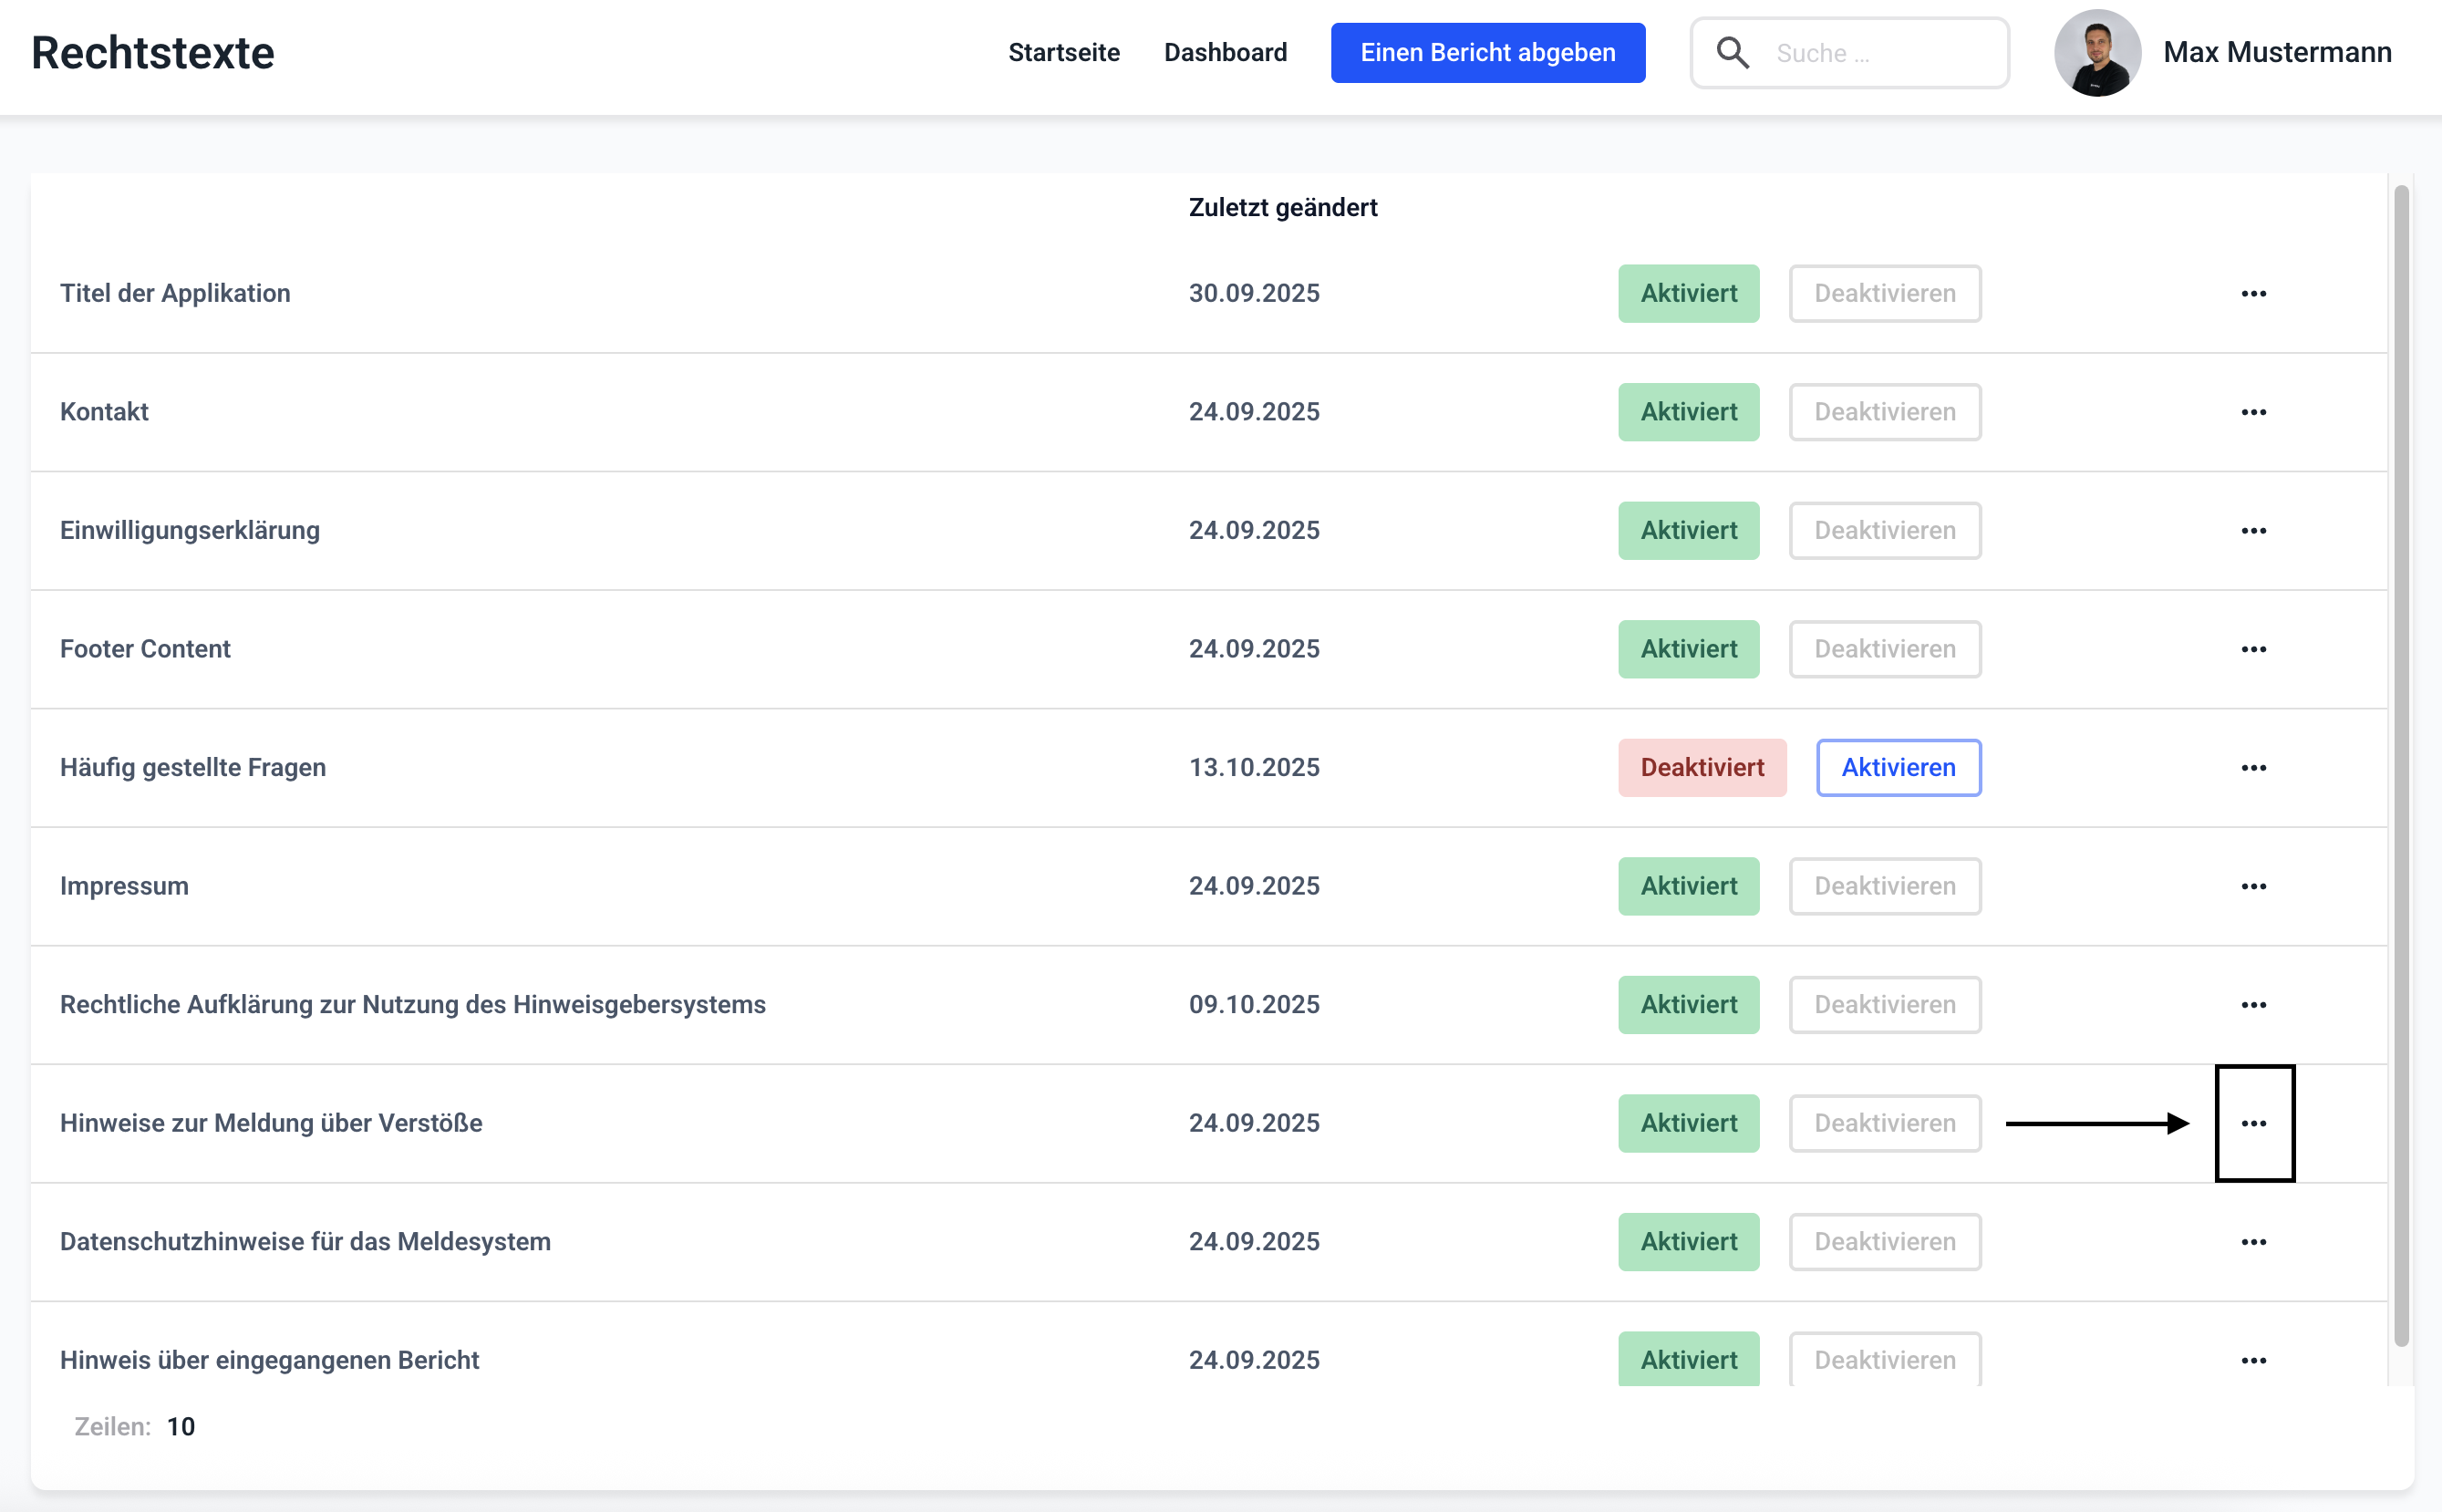2442x1512 pixels.
Task: Open three-dot menu for Häufig gestellte Fragen
Action: [2253, 767]
